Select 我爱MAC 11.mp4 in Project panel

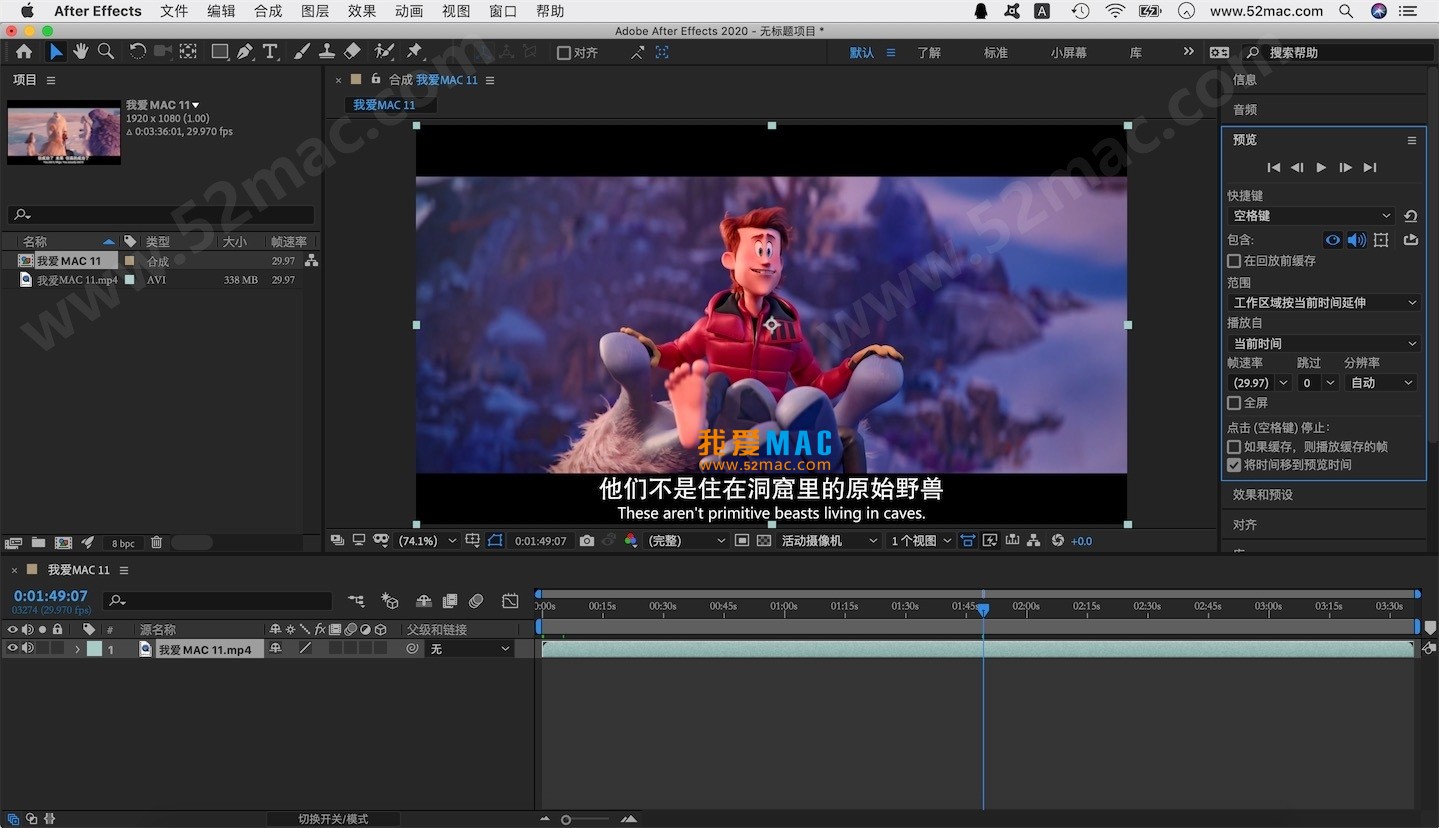click(x=77, y=280)
